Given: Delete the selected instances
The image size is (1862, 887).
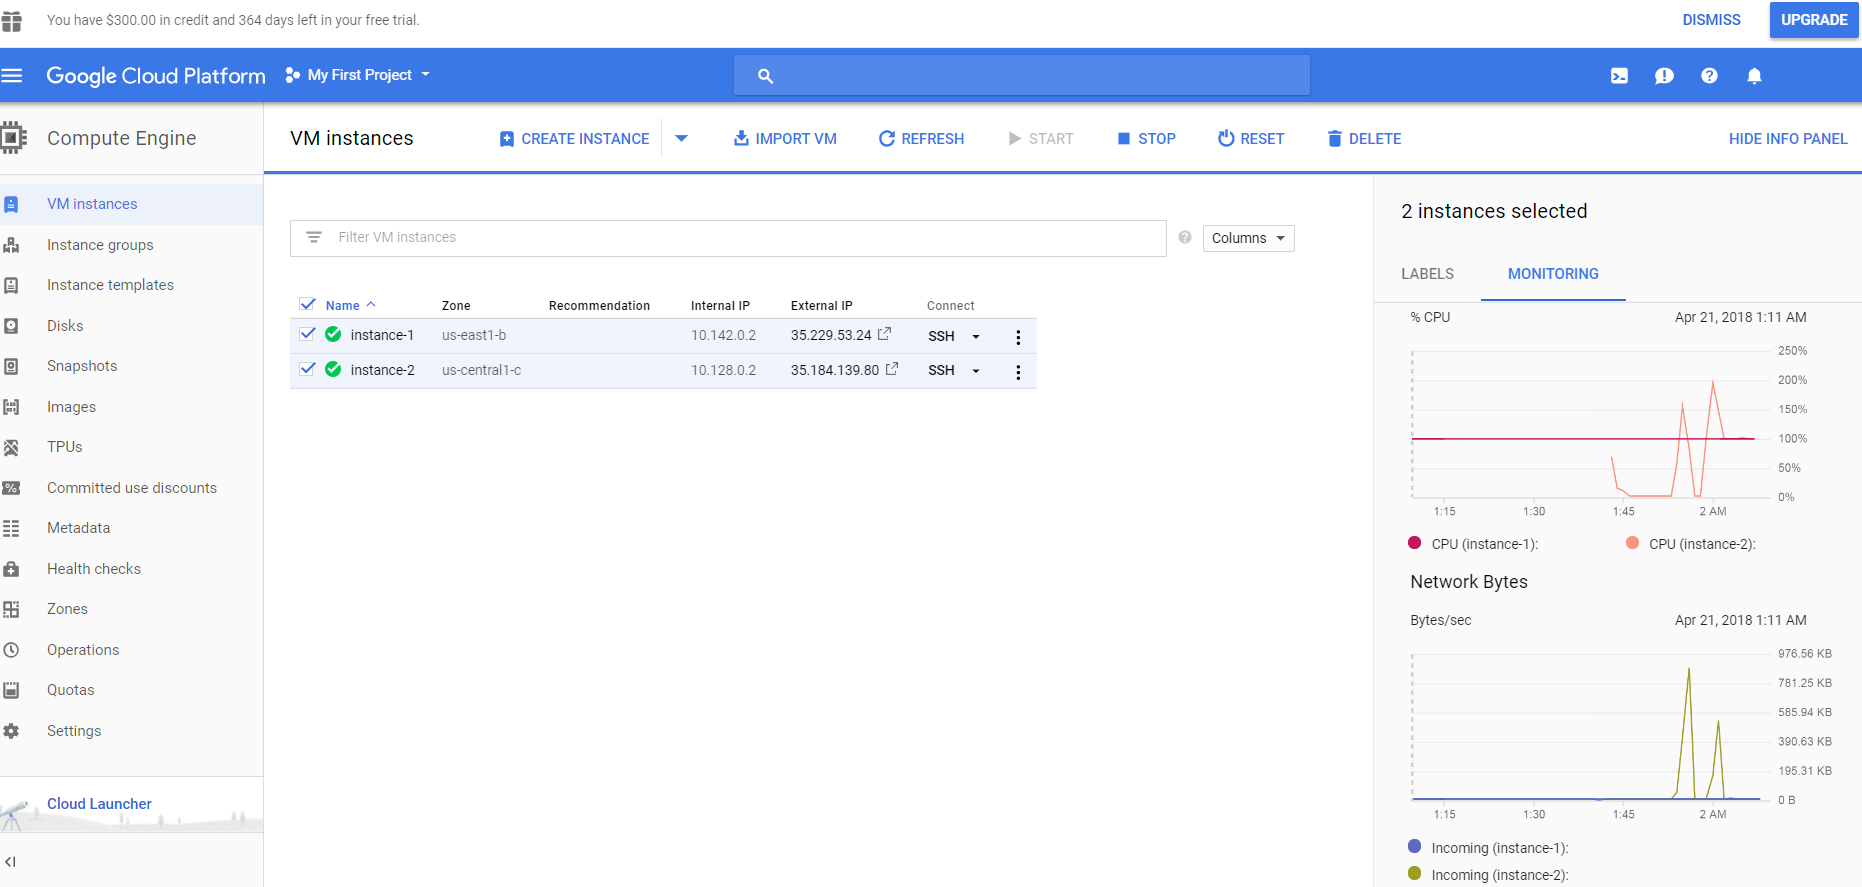Looking at the screenshot, I should pyautogui.click(x=1364, y=139).
